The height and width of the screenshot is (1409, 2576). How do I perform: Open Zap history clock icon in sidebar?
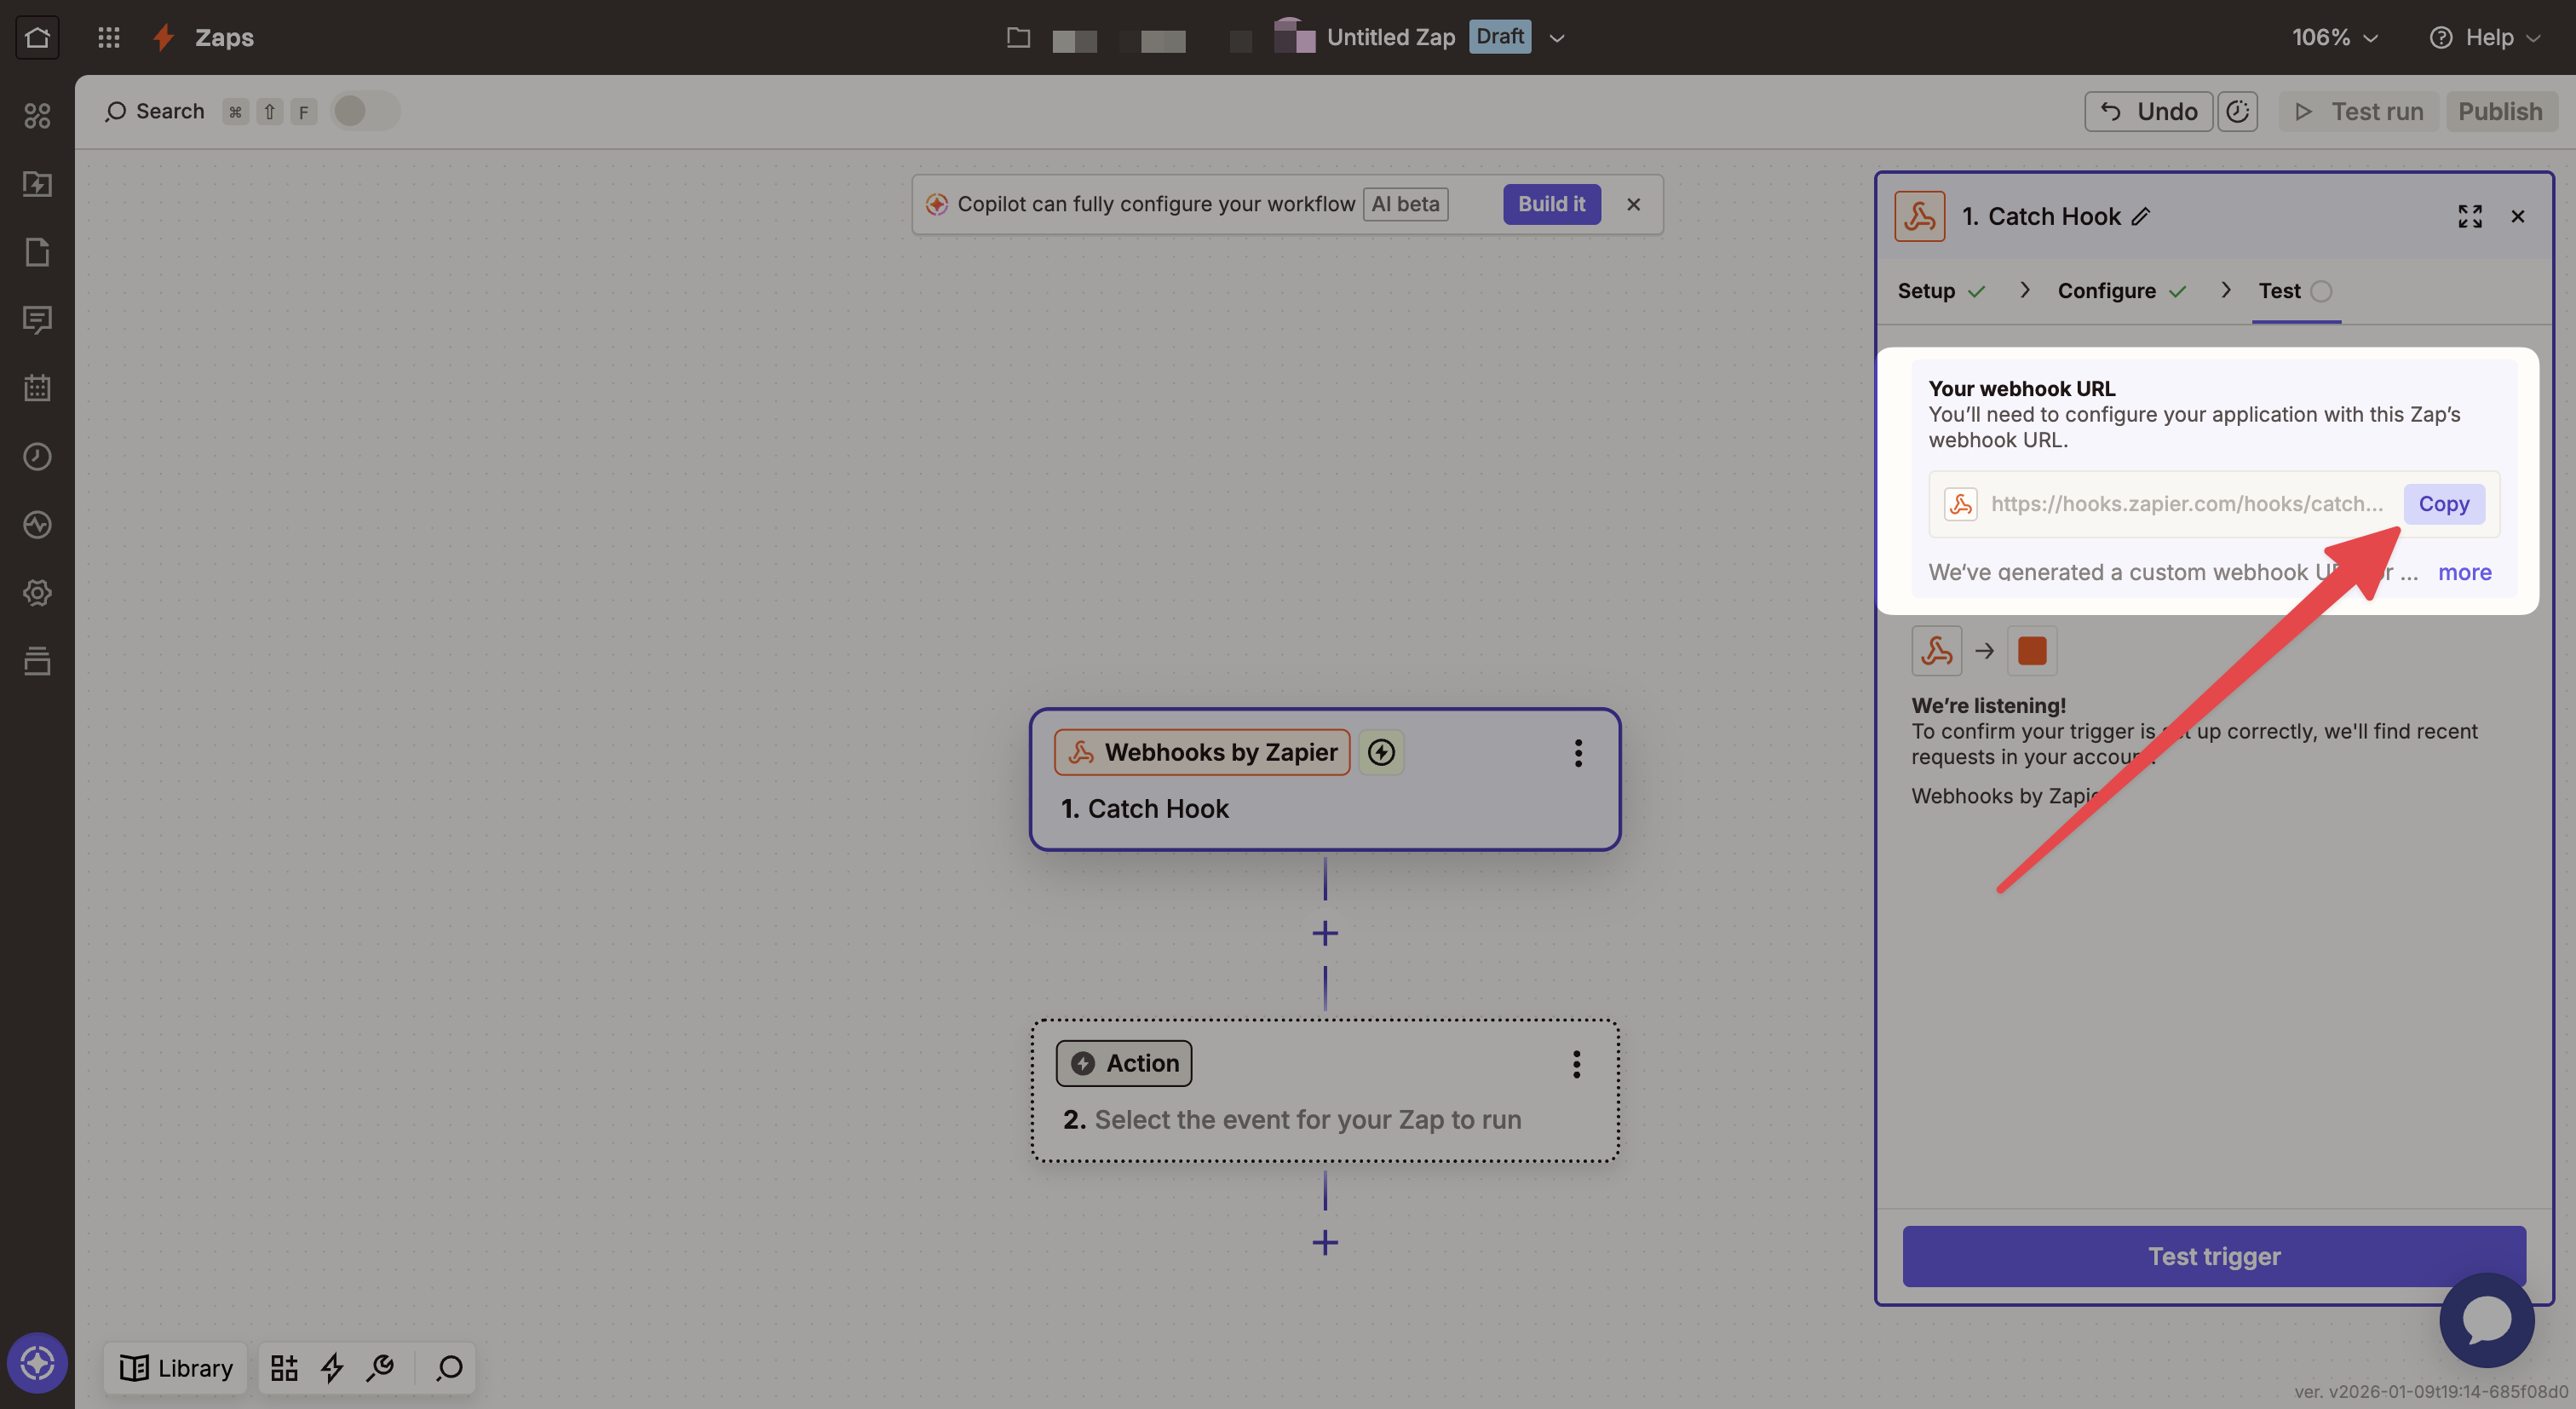click(37, 456)
